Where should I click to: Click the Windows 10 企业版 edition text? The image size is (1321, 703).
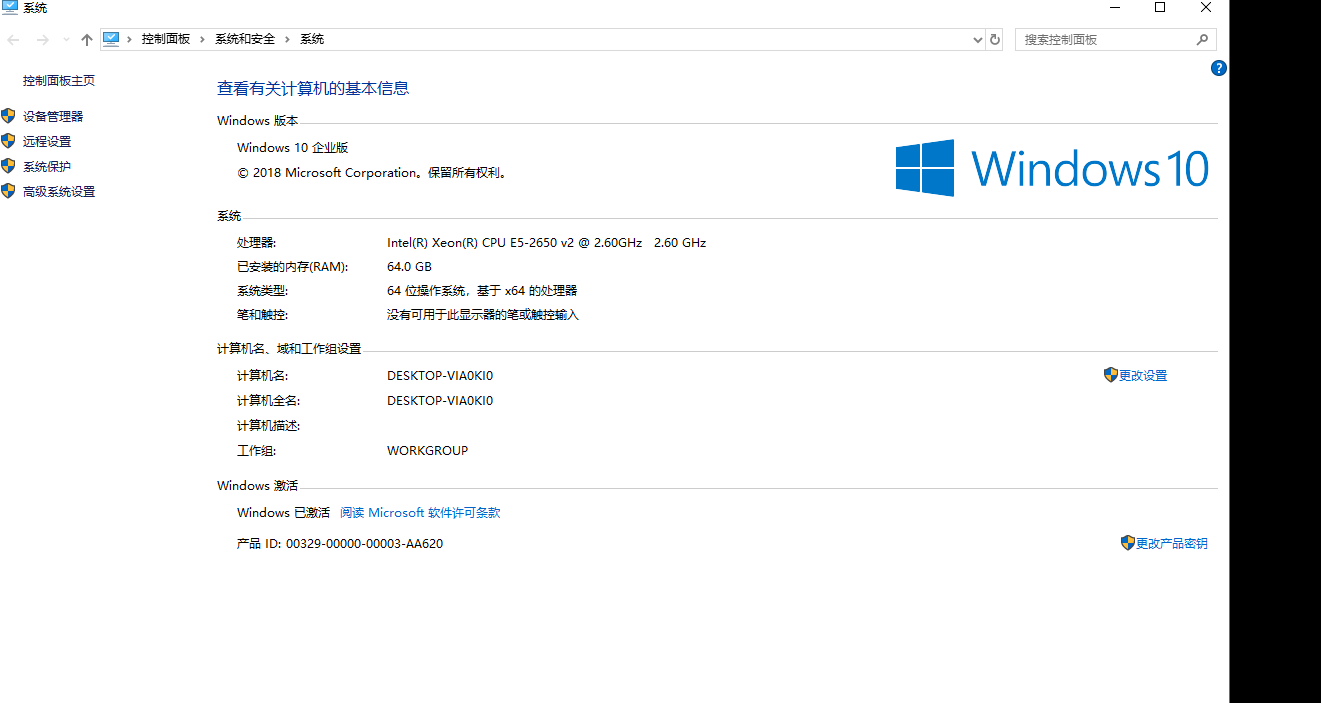[292, 148]
